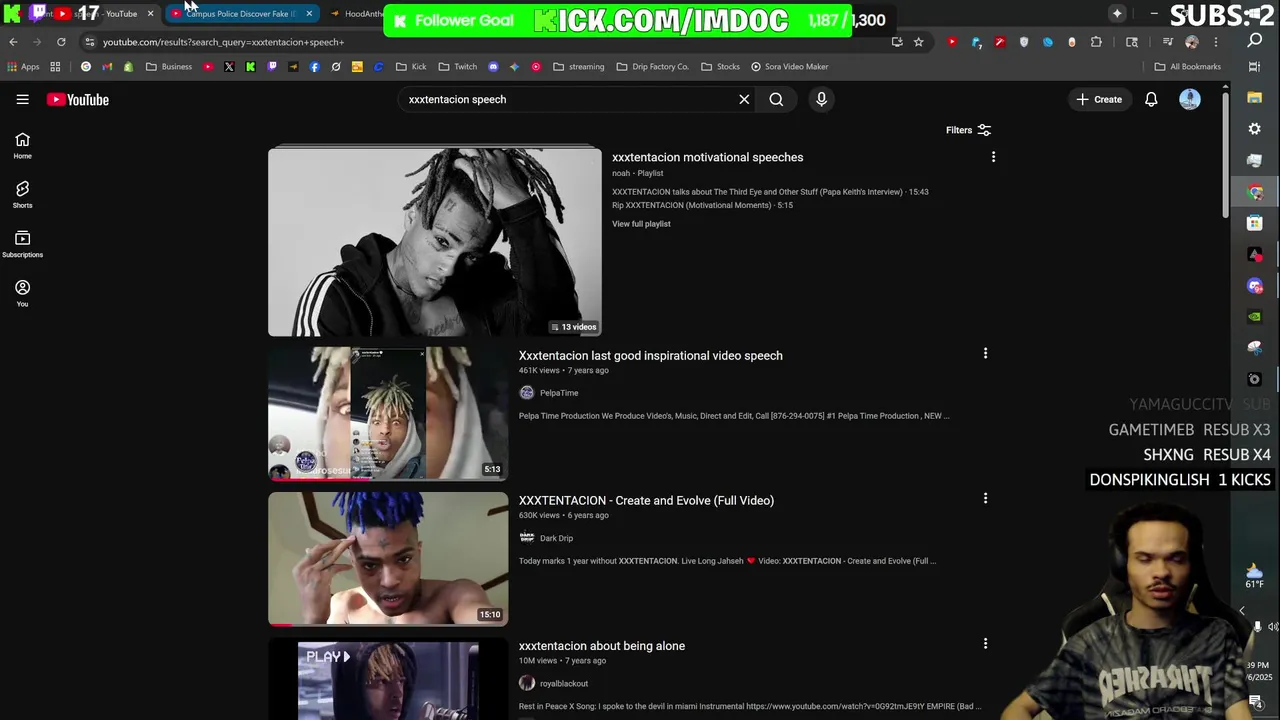The height and width of the screenshot is (720, 1280).
Task: Open the Gemini sparkle button in title bar
Action: 1117,14
